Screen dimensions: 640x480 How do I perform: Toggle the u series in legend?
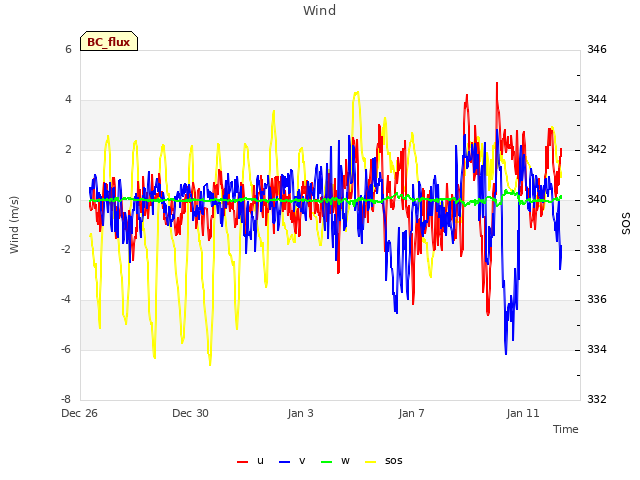click(250, 461)
